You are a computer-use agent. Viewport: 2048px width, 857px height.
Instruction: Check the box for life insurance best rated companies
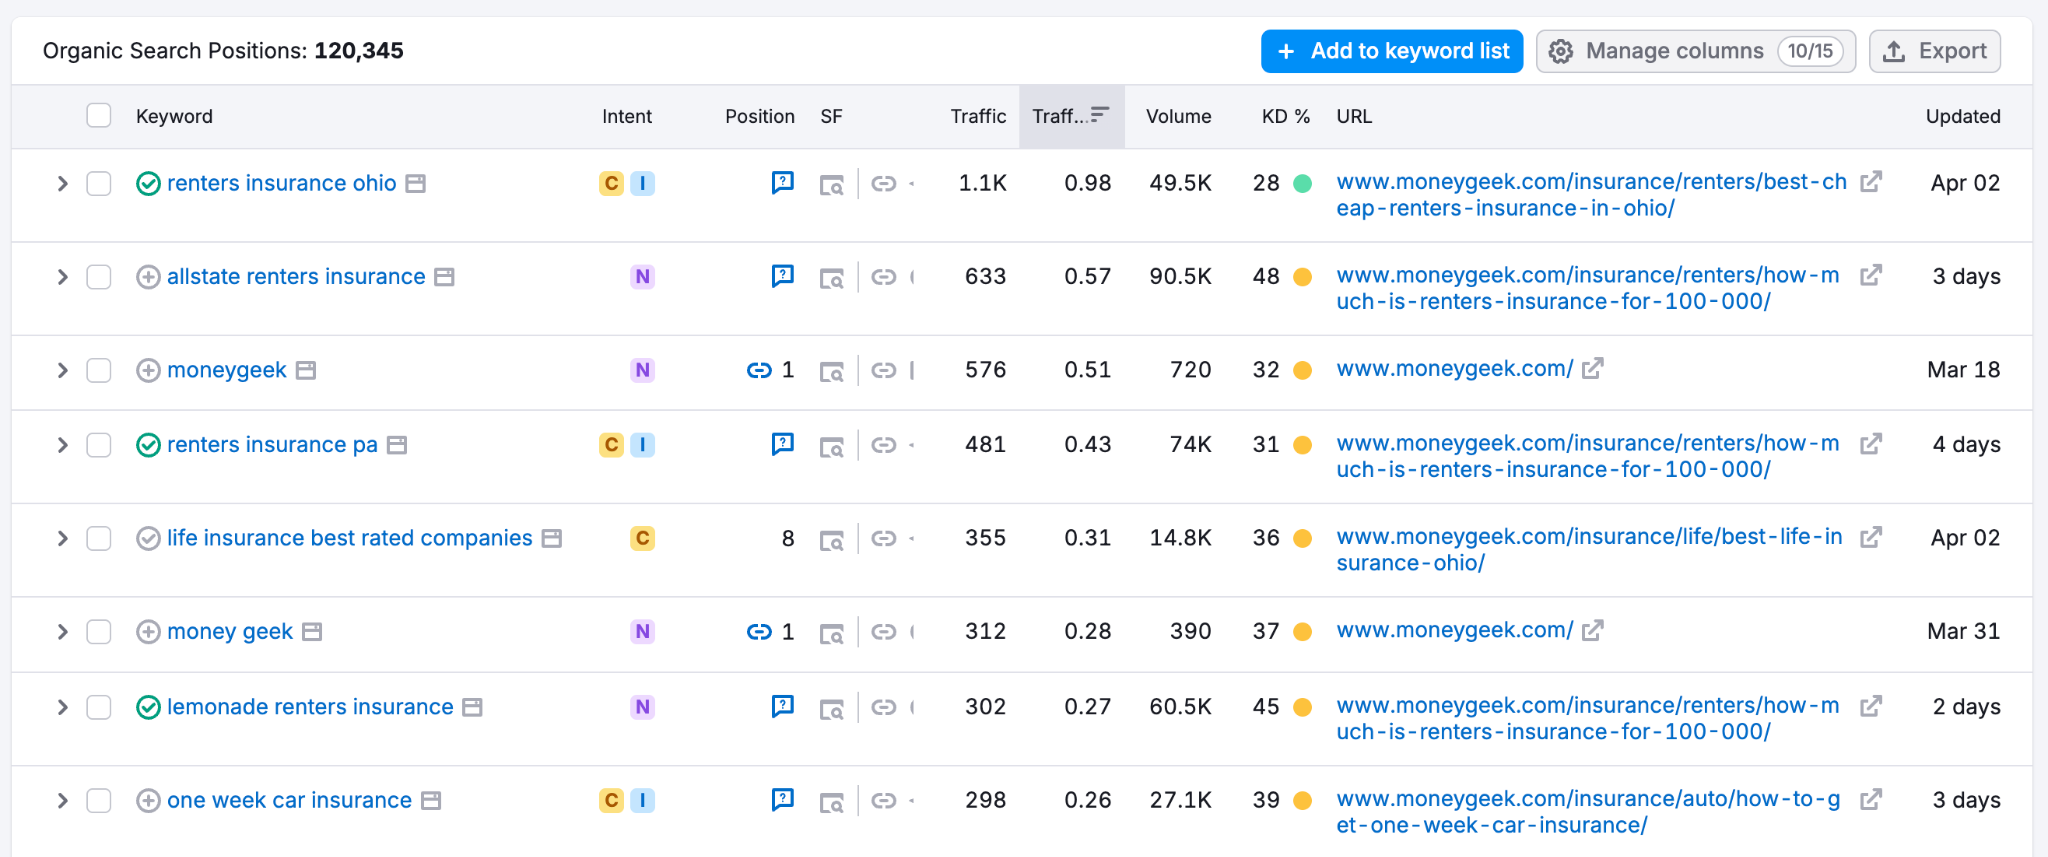[x=99, y=539]
